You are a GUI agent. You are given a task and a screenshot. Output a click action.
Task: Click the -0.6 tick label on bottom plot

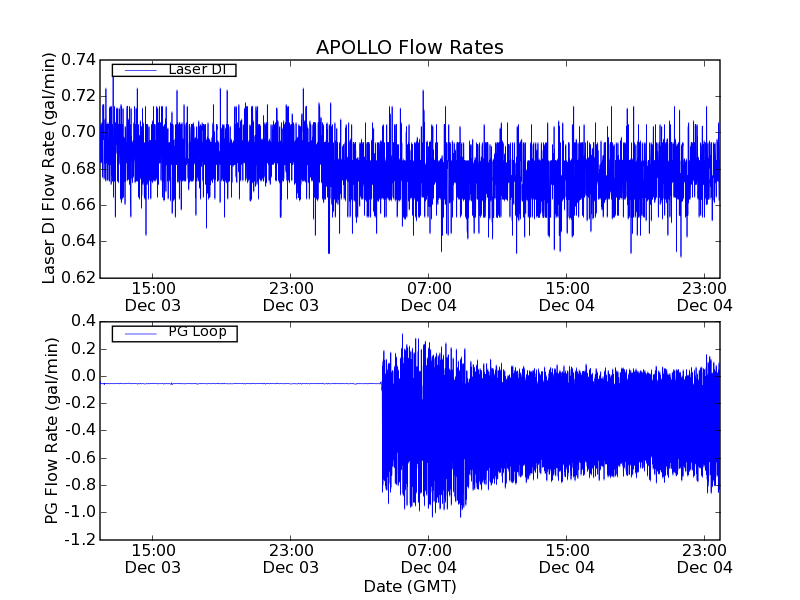coord(80,458)
